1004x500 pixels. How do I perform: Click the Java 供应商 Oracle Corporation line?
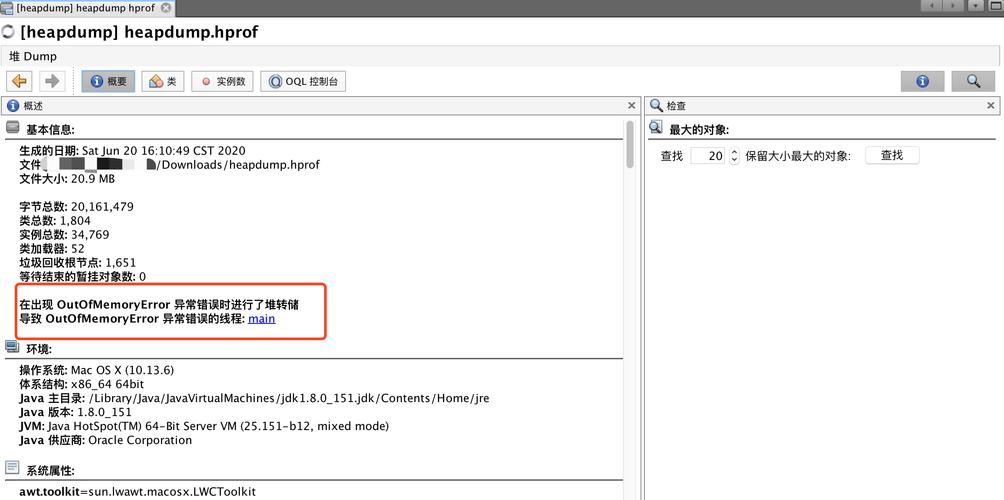tap(106, 440)
